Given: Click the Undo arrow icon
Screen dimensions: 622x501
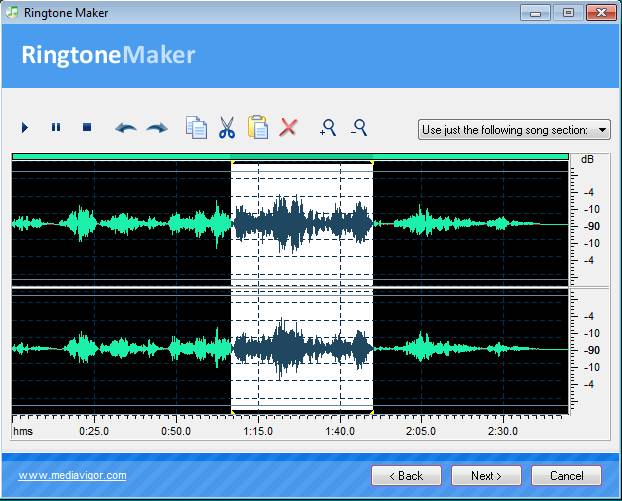Looking at the screenshot, I should [125, 128].
